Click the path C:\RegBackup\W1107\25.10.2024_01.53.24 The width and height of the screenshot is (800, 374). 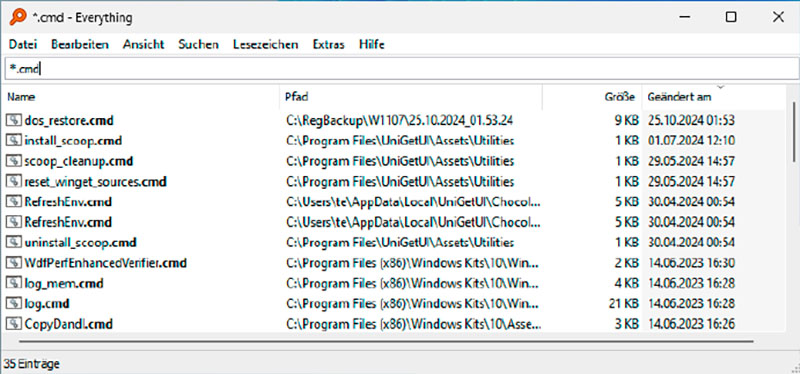coord(399,121)
